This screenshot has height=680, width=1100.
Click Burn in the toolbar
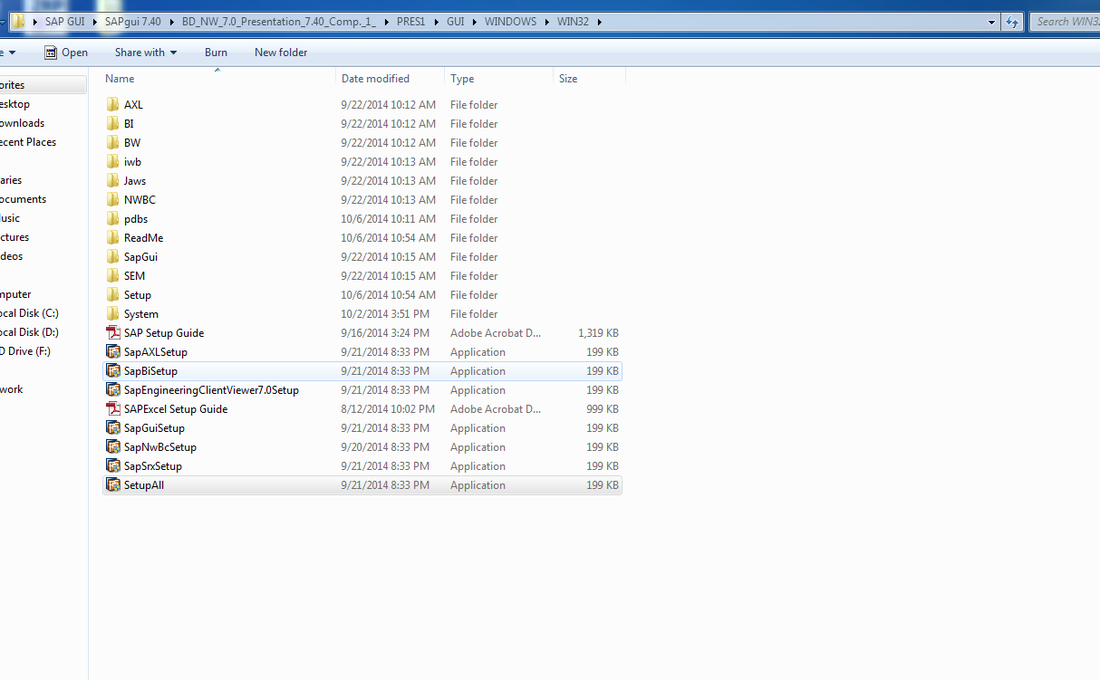click(x=216, y=53)
